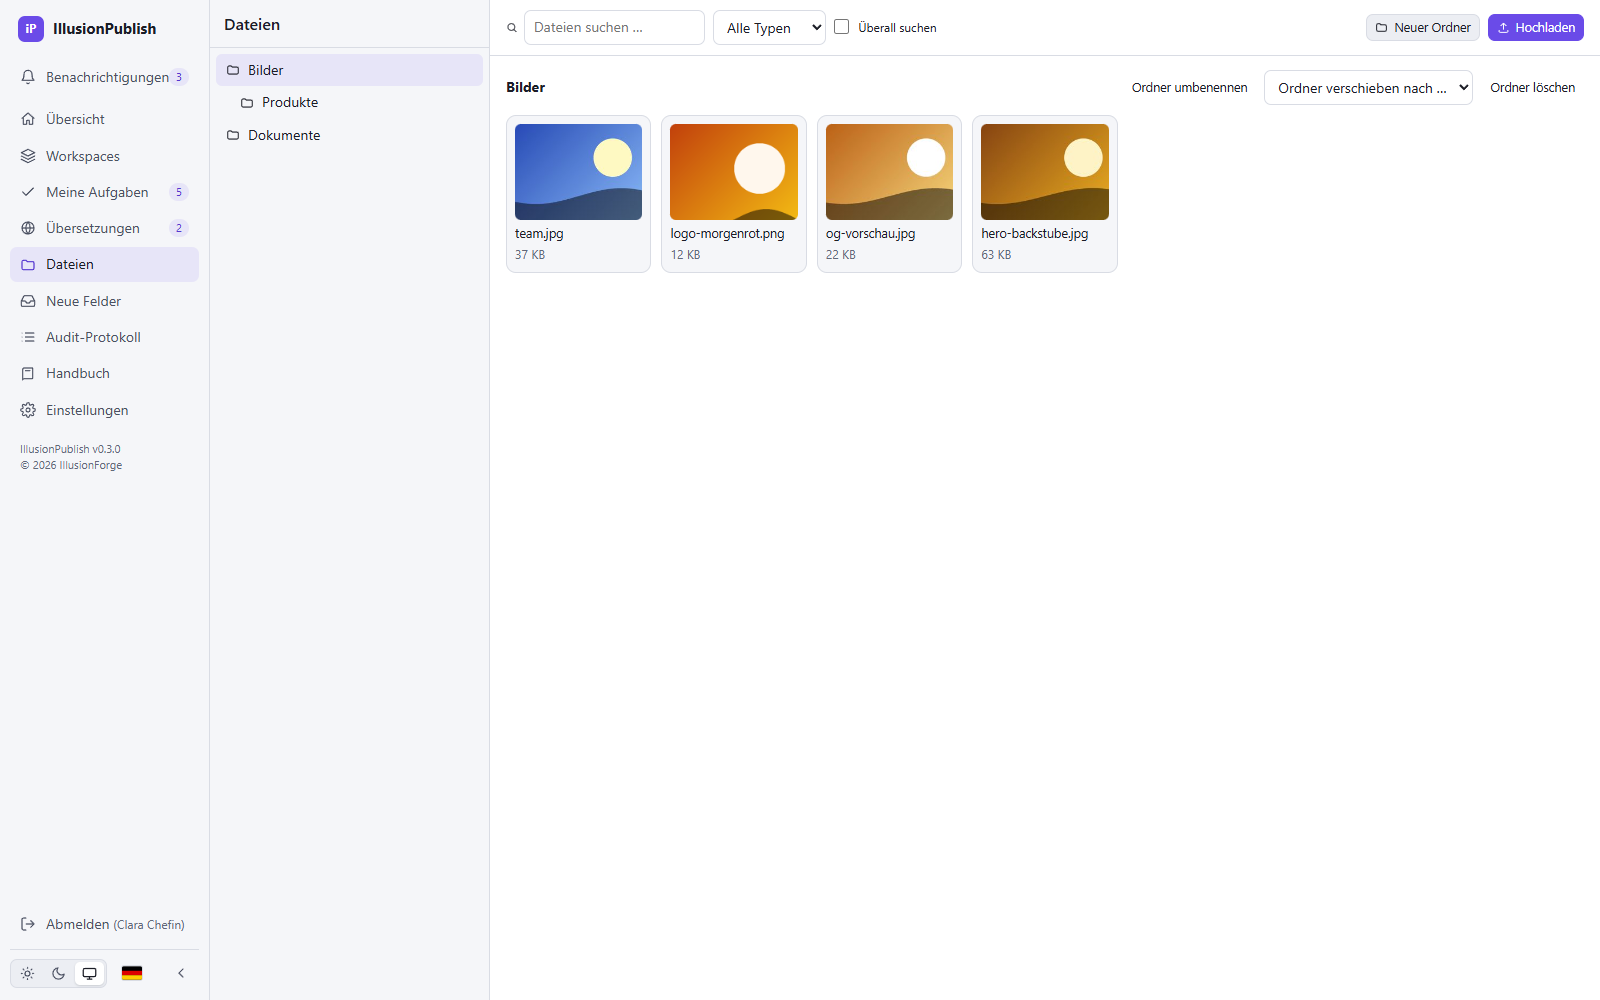Screen dimensions: 1600x1000
Task: Click folder icon next to Produkte
Action: point(247,103)
